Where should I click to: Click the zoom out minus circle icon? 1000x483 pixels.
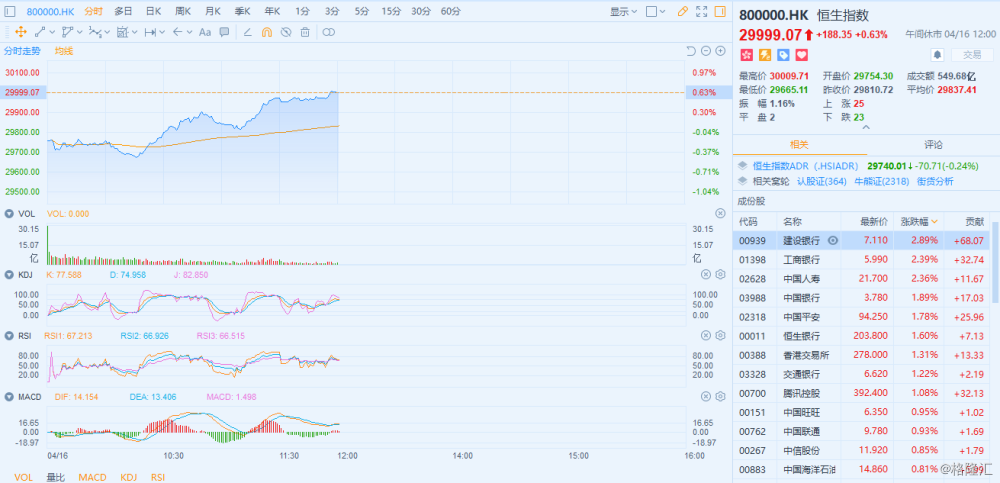click(x=705, y=51)
